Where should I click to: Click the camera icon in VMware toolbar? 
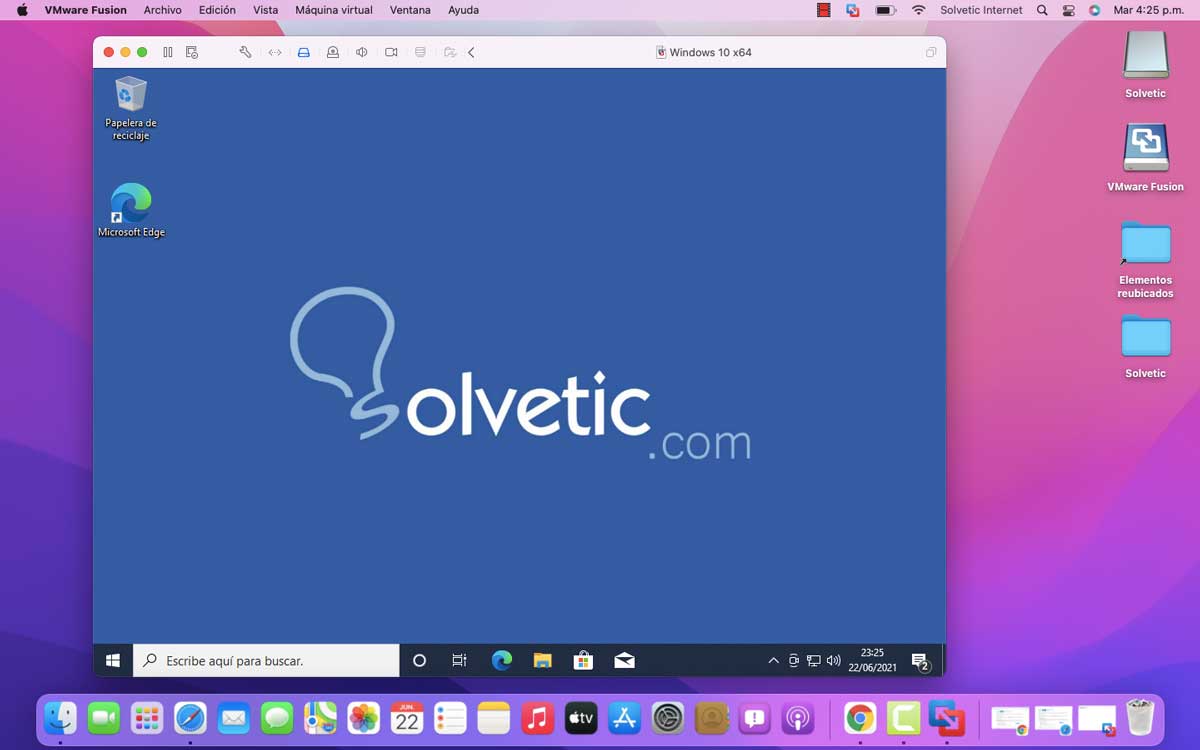[391, 52]
